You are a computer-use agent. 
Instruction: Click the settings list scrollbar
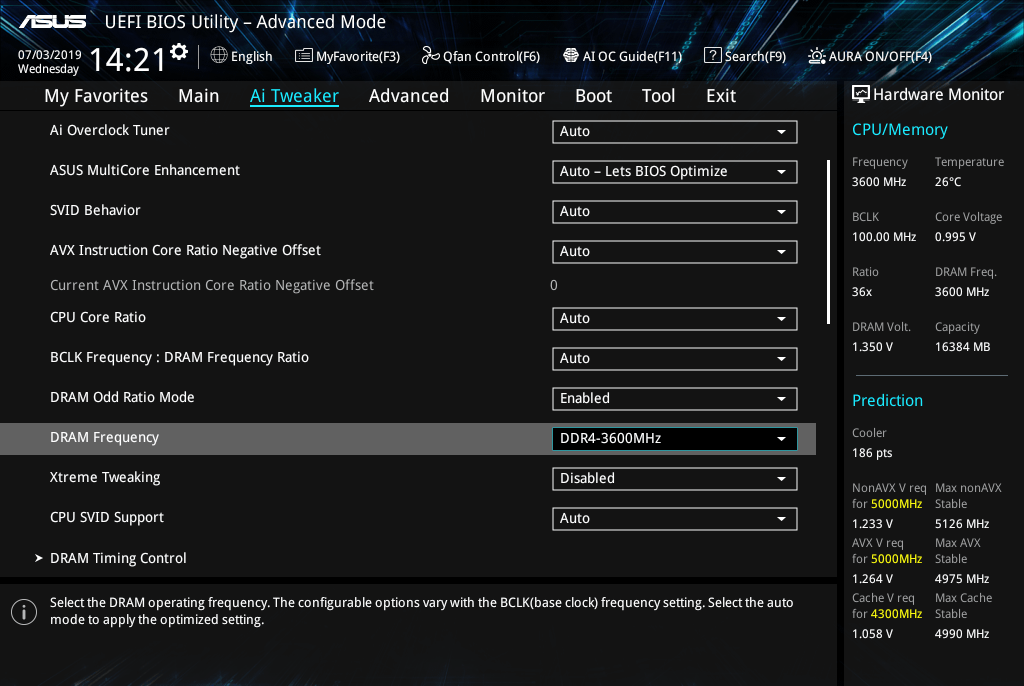coord(828,242)
